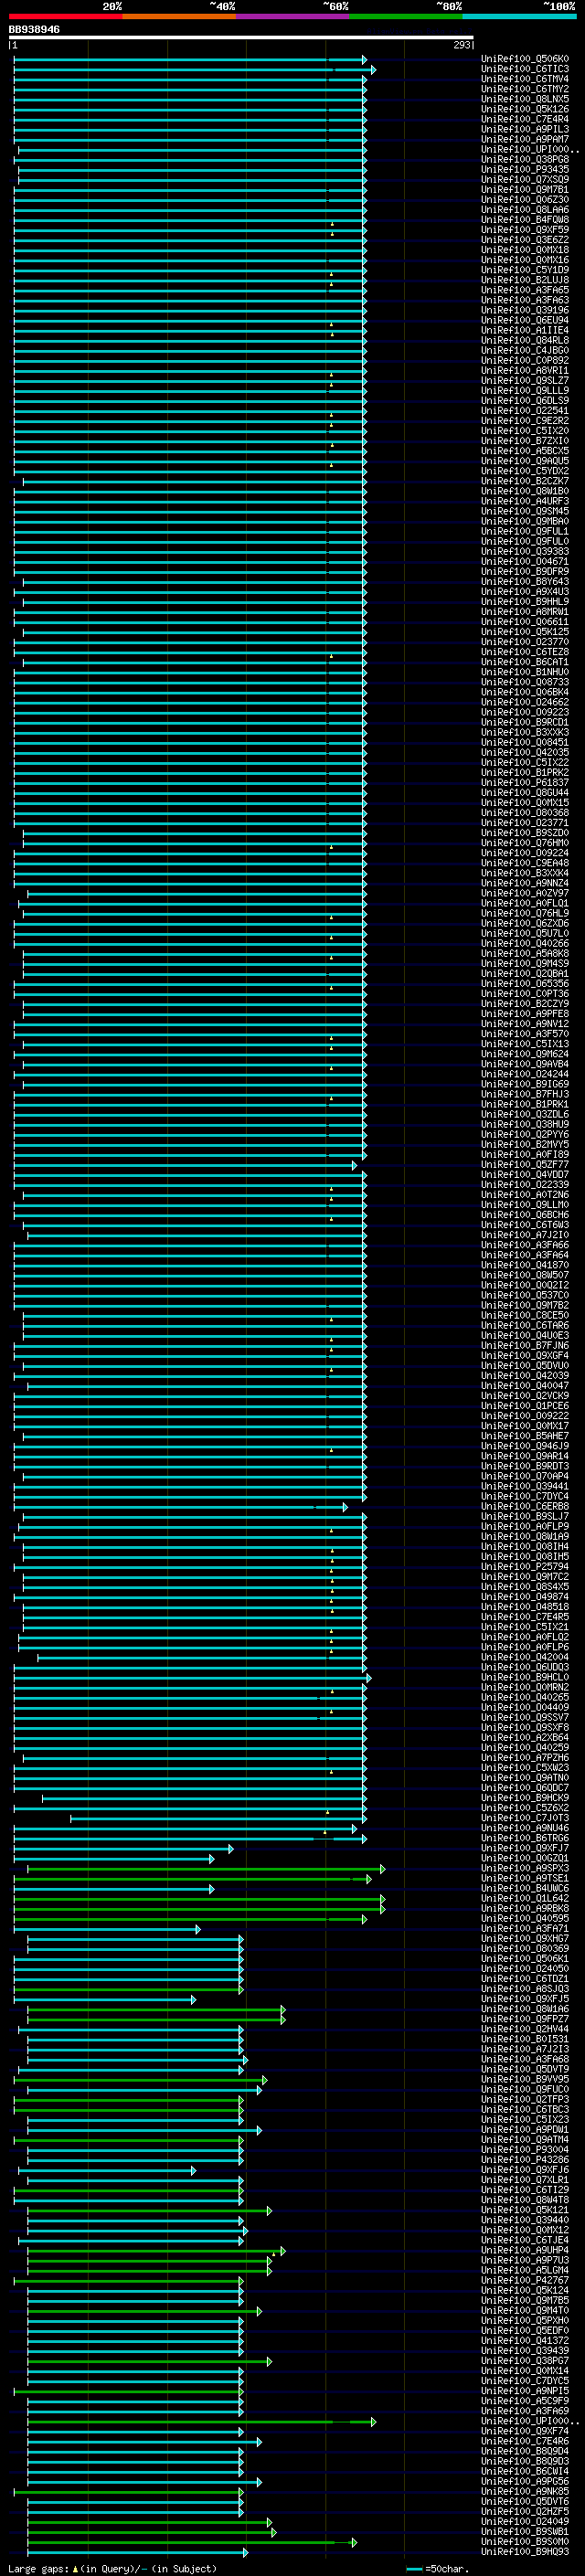Image resolution: width=585 pixels, height=2576 pixels.
Task: Open hit UniRef100_C7E4R4
Action: (x=525, y=119)
